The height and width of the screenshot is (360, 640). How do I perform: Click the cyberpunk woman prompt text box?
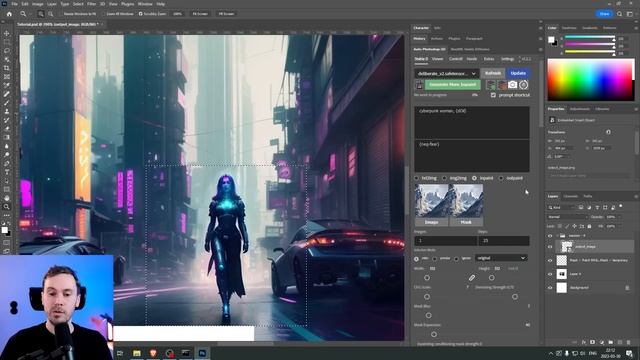click(472, 122)
